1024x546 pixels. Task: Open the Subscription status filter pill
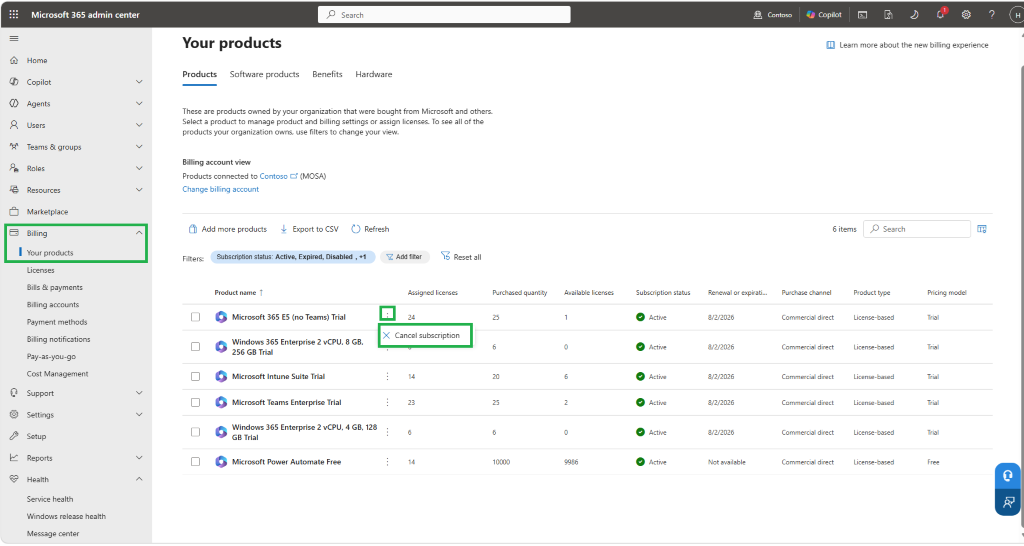click(x=293, y=257)
